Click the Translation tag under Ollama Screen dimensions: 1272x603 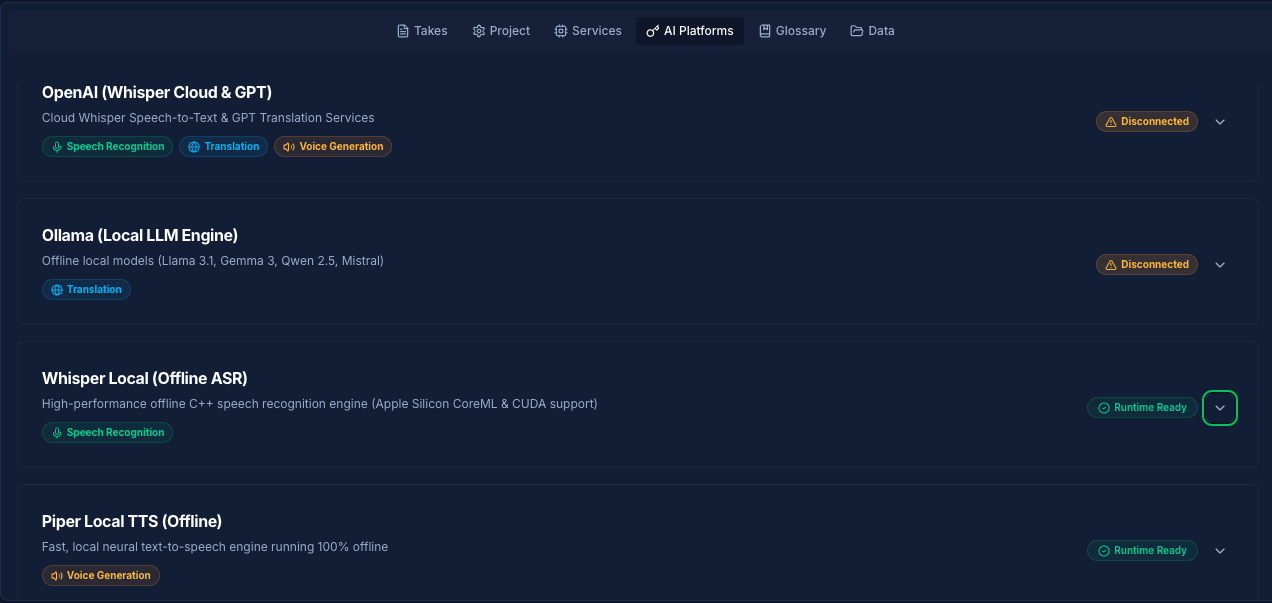pyautogui.click(x=86, y=290)
